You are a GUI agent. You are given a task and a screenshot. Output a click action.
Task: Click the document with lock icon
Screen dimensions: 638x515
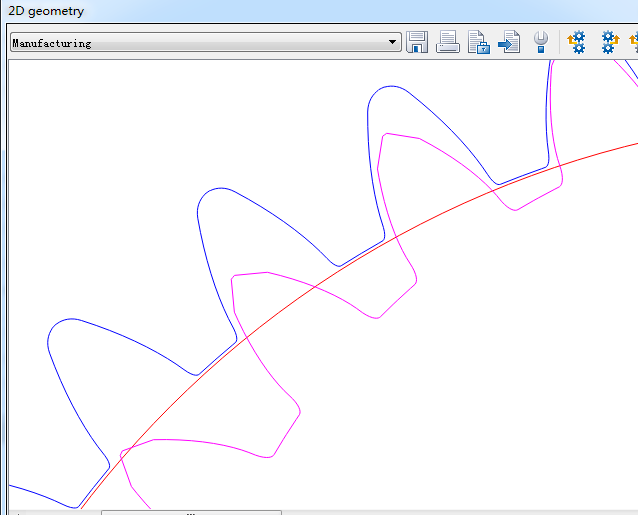pyautogui.click(x=479, y=42)
